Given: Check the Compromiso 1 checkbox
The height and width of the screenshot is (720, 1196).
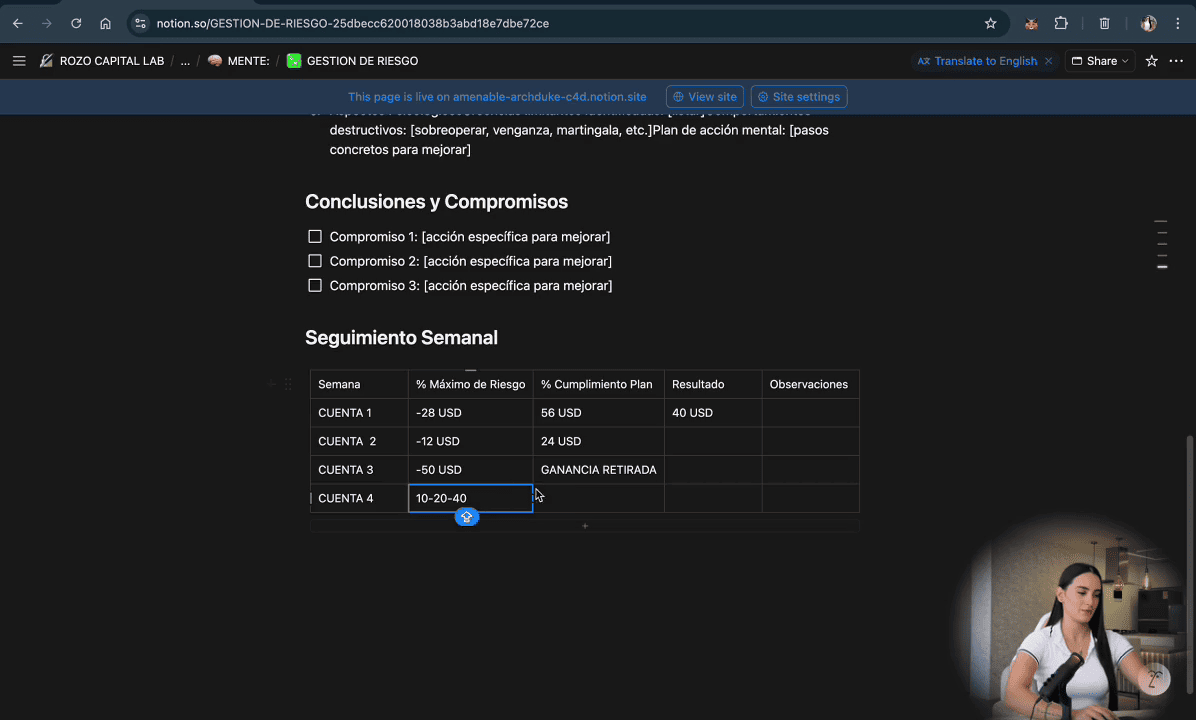Looking at the screenshot, I should 315,237.
